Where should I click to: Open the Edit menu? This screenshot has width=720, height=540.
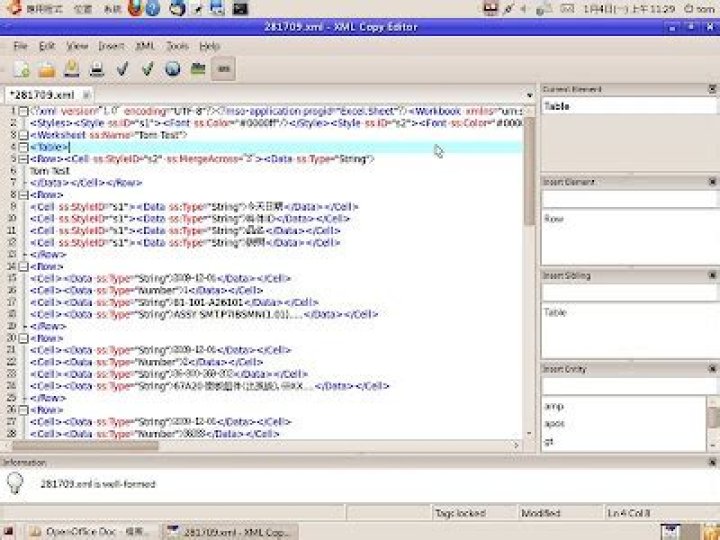click(47, 46)
